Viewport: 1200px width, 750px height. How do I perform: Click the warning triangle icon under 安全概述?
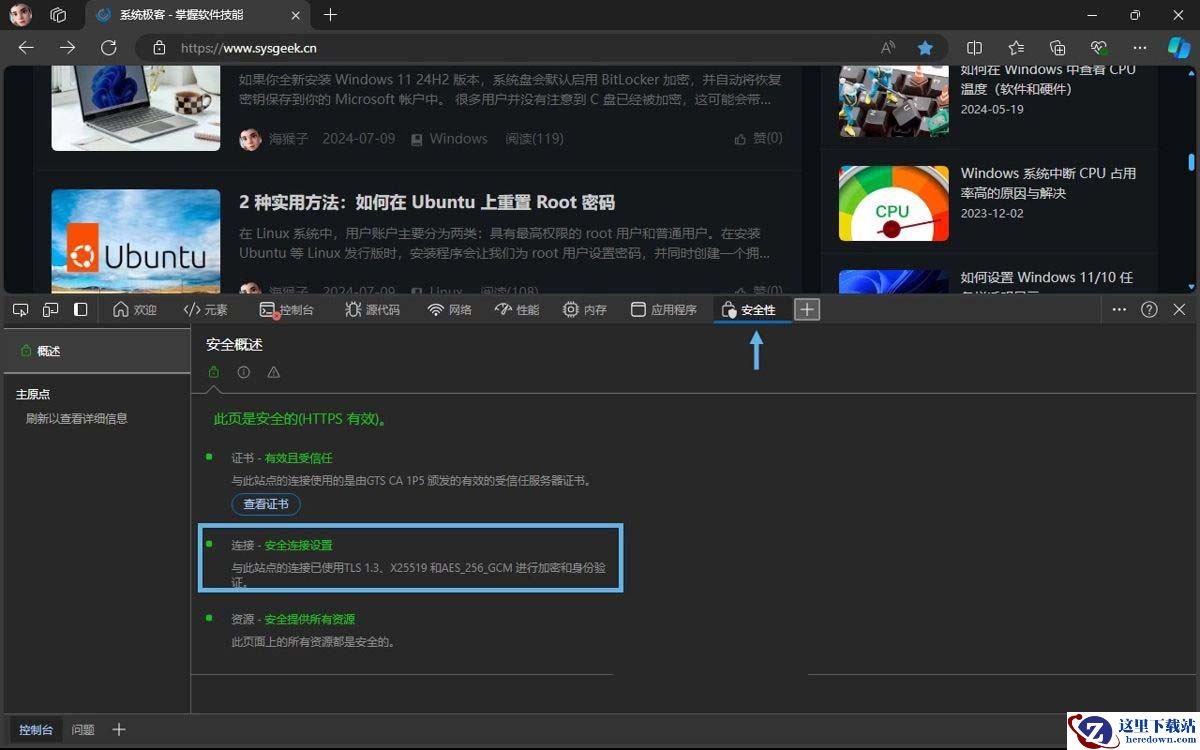click(x=273, y=372)
